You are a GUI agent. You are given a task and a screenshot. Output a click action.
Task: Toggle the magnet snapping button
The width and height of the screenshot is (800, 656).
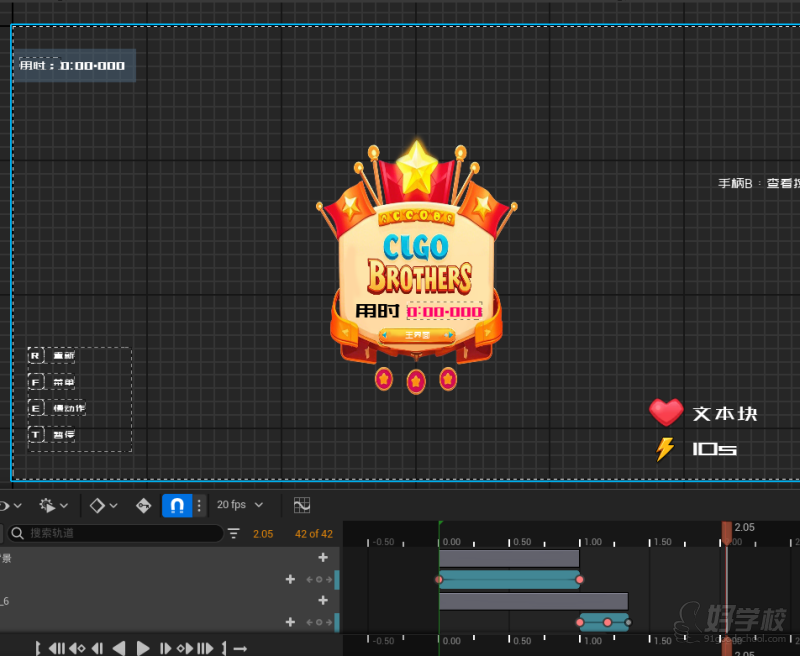click(x=176, y=505)
